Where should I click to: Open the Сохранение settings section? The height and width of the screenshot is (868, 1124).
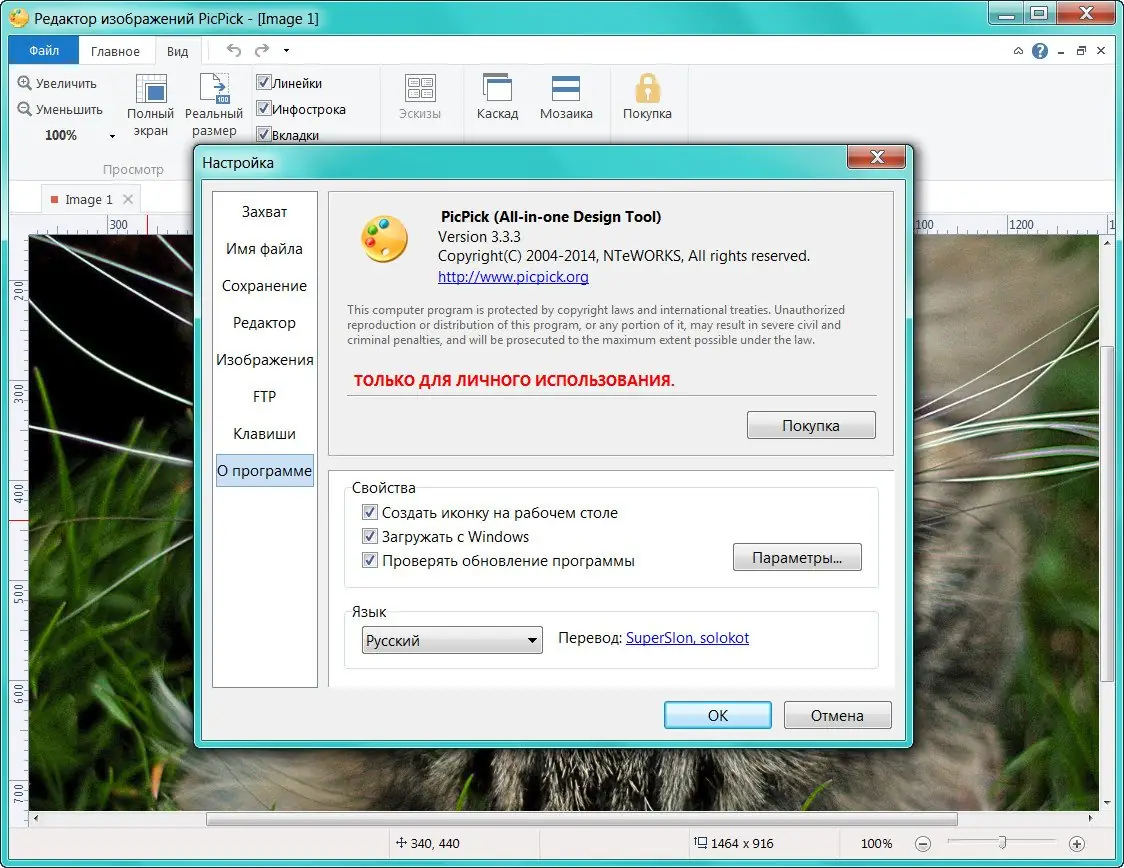[x=265, y=286]
